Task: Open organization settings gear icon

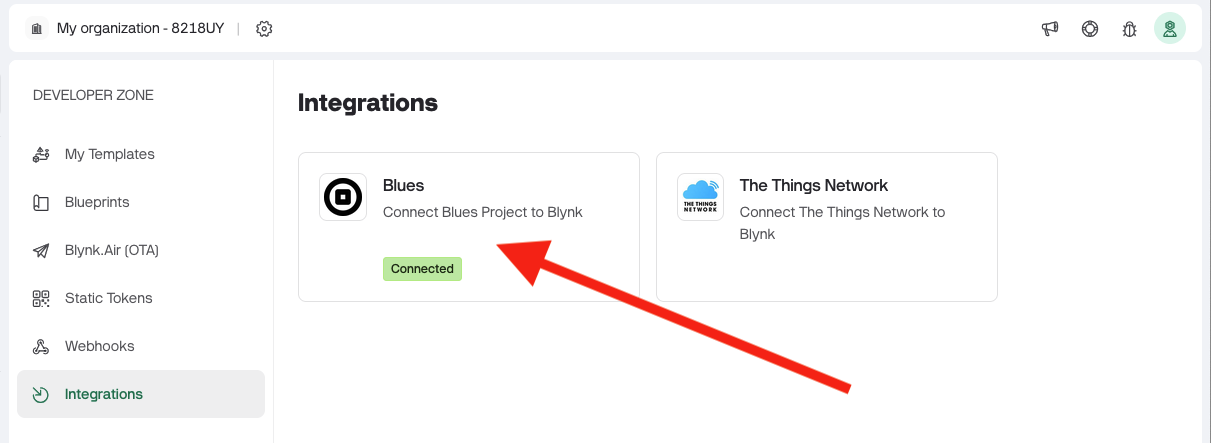Action: pyautogui.click(x=264, y=29)
